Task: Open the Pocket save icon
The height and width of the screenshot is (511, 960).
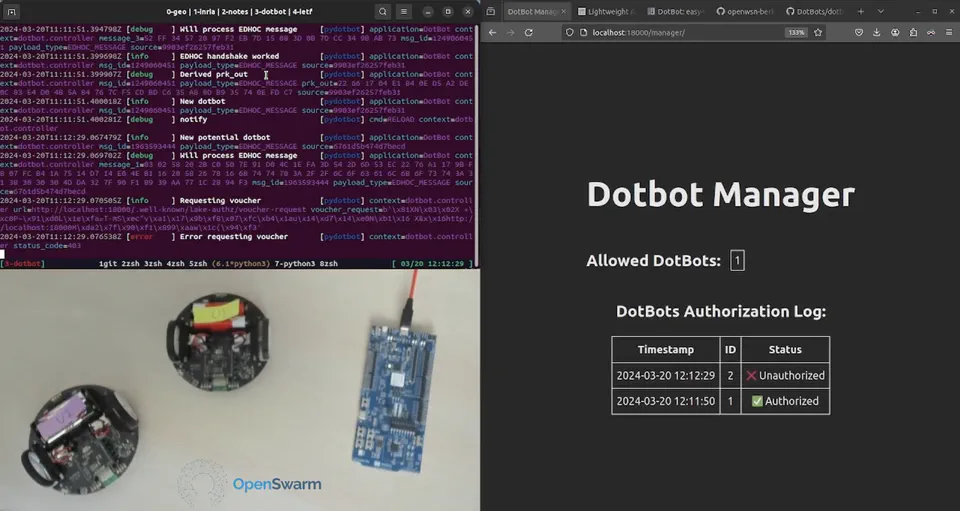Action: [859, 32]
